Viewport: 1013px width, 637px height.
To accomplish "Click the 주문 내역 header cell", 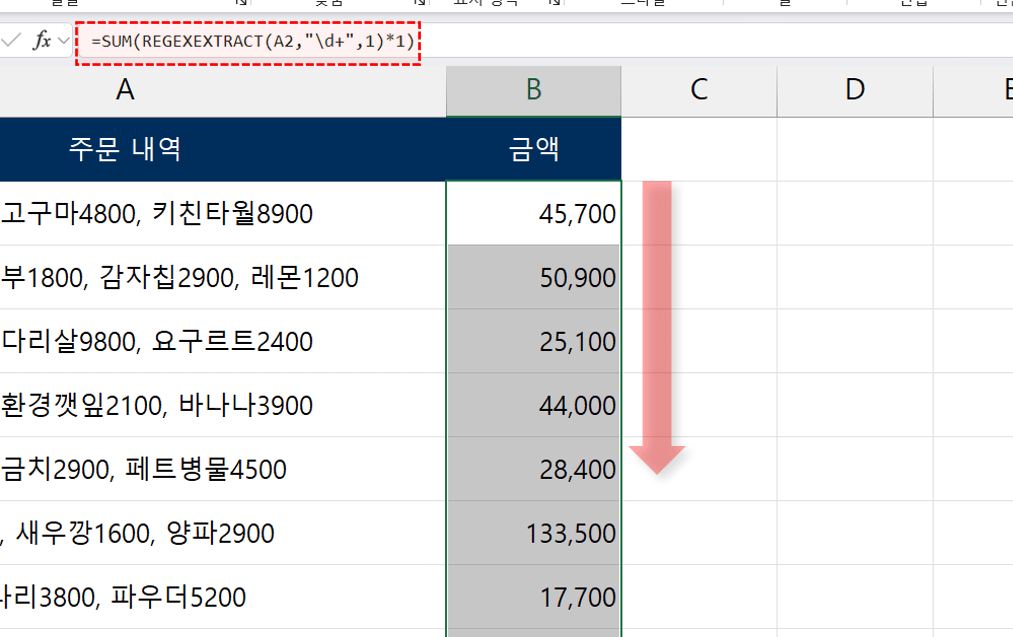I will click(124, 148).
